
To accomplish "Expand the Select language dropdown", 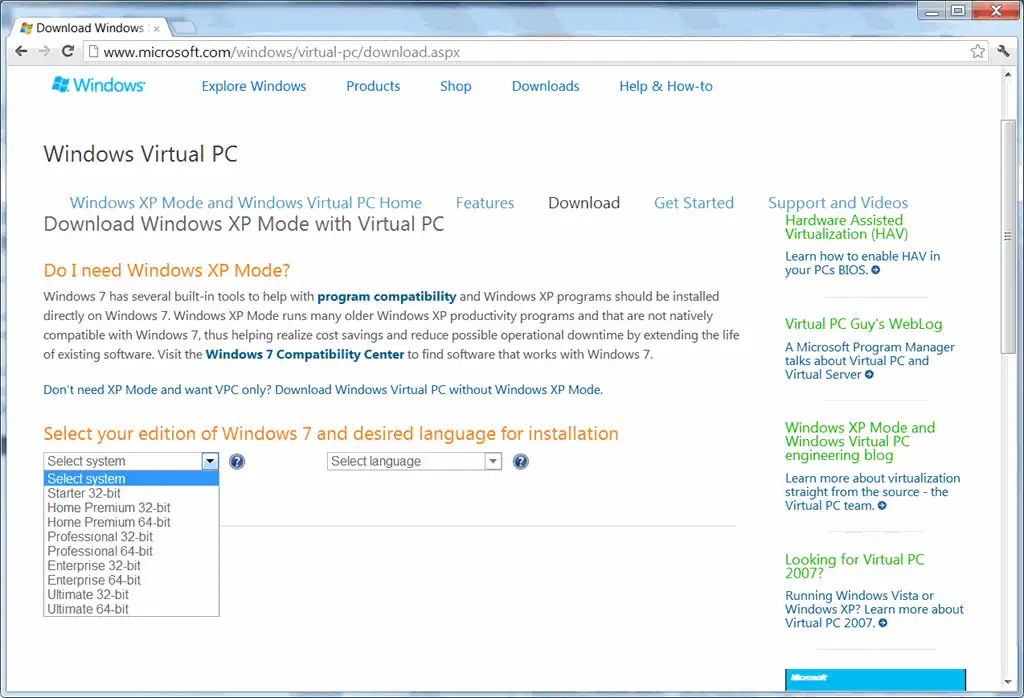I will click(x=414, y=462).
